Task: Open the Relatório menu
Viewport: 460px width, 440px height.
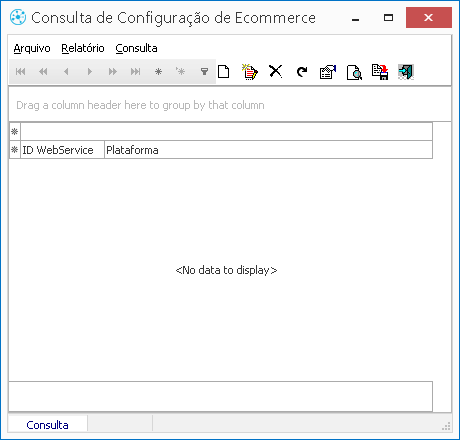Action: 83,48
